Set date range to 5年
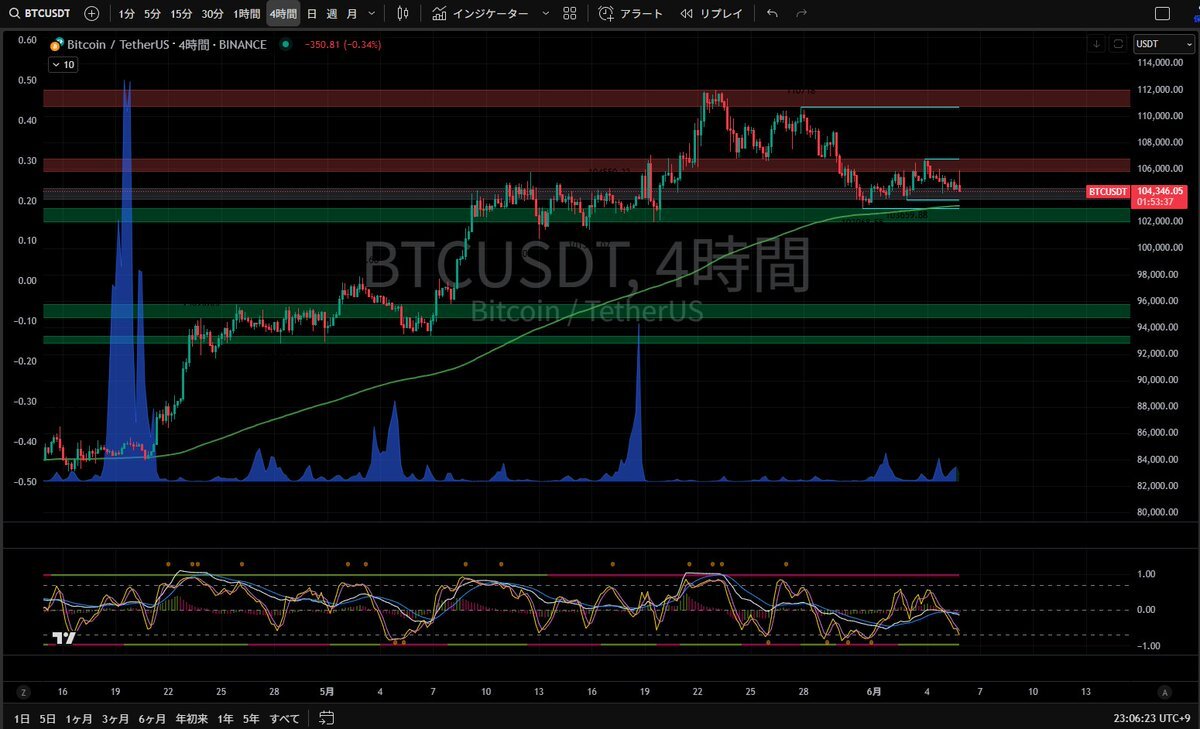The image size is (1200, 729). (253, 718)
